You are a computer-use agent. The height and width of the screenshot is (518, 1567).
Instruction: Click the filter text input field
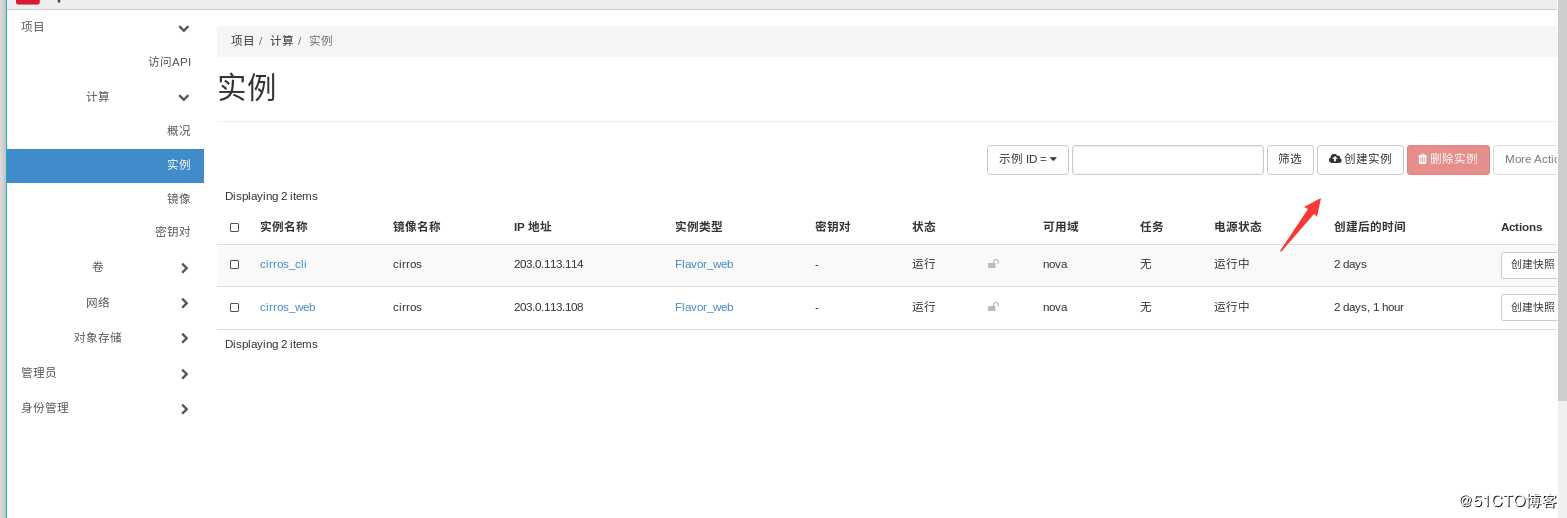coord(1168,160)
